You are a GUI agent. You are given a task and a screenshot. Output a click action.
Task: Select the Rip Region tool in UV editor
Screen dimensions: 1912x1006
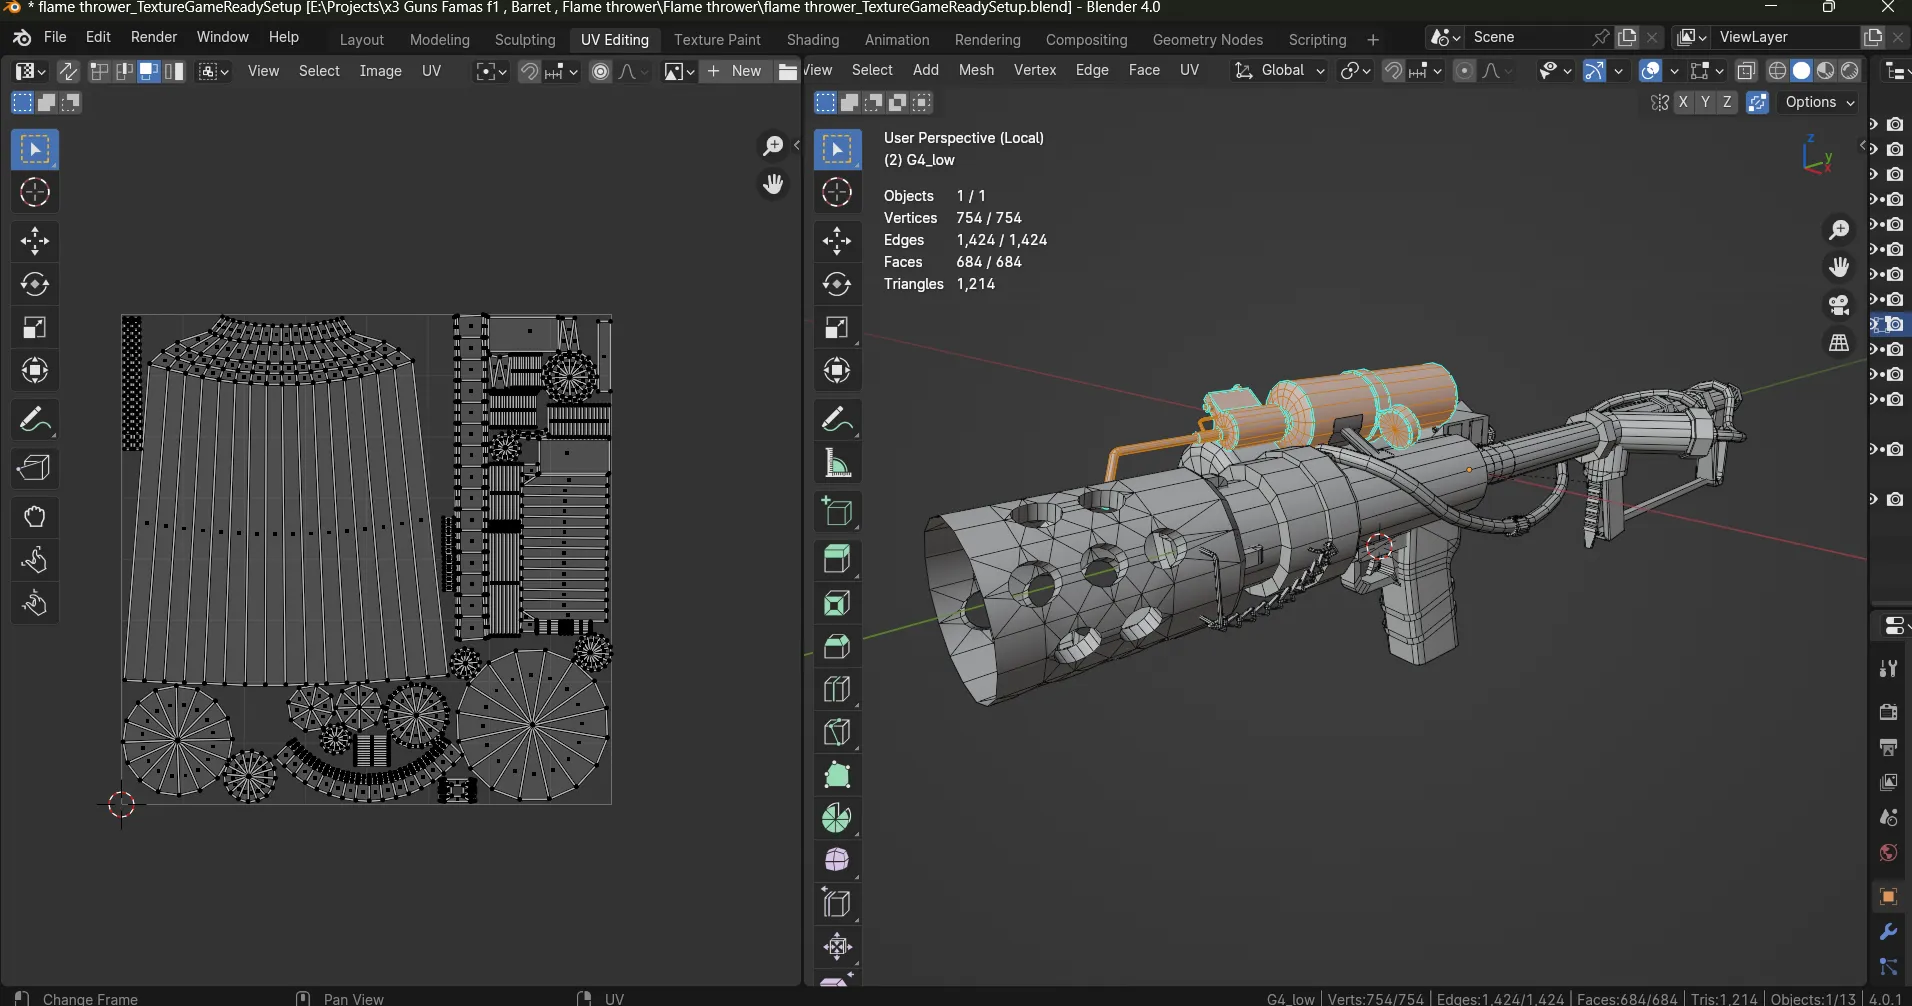pyautogui.click(x=35, y=469)
